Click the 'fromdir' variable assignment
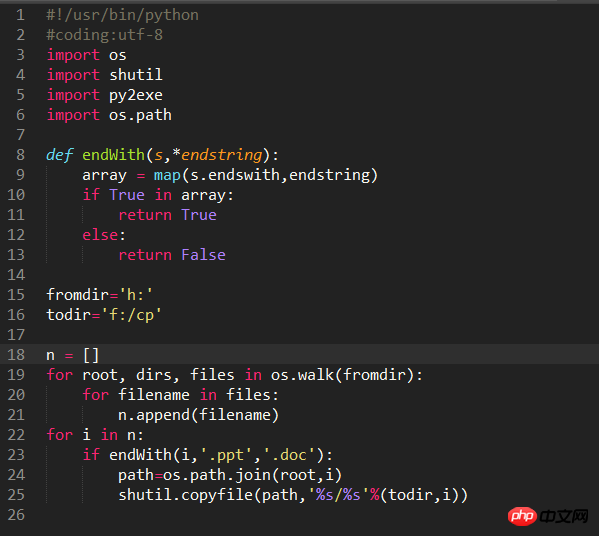The width and height of the screenshot is (599, 536). coord(78,295)
